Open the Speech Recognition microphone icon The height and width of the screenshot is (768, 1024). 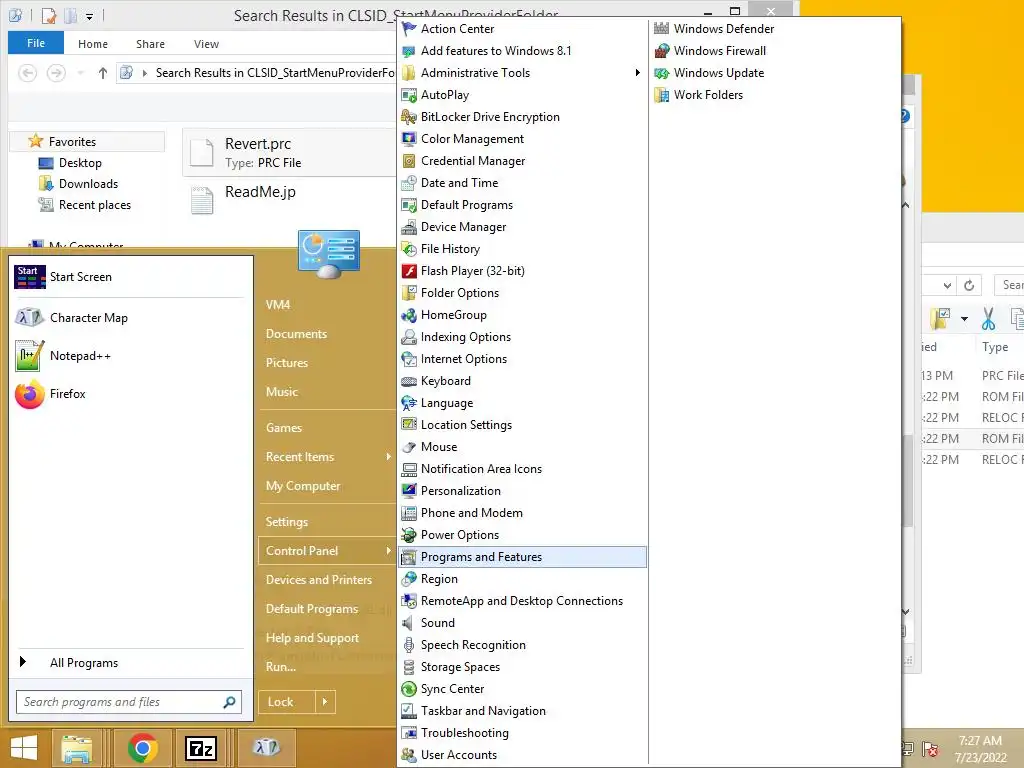click(409, 645)
